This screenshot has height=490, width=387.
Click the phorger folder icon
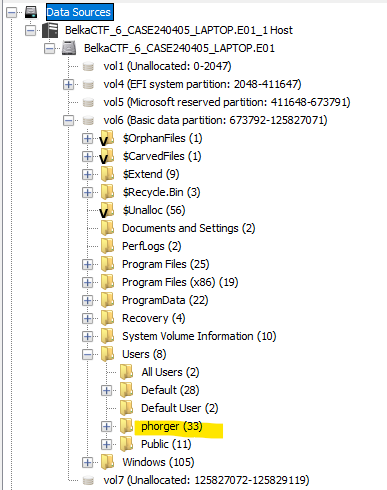click(x=126, y=426)
